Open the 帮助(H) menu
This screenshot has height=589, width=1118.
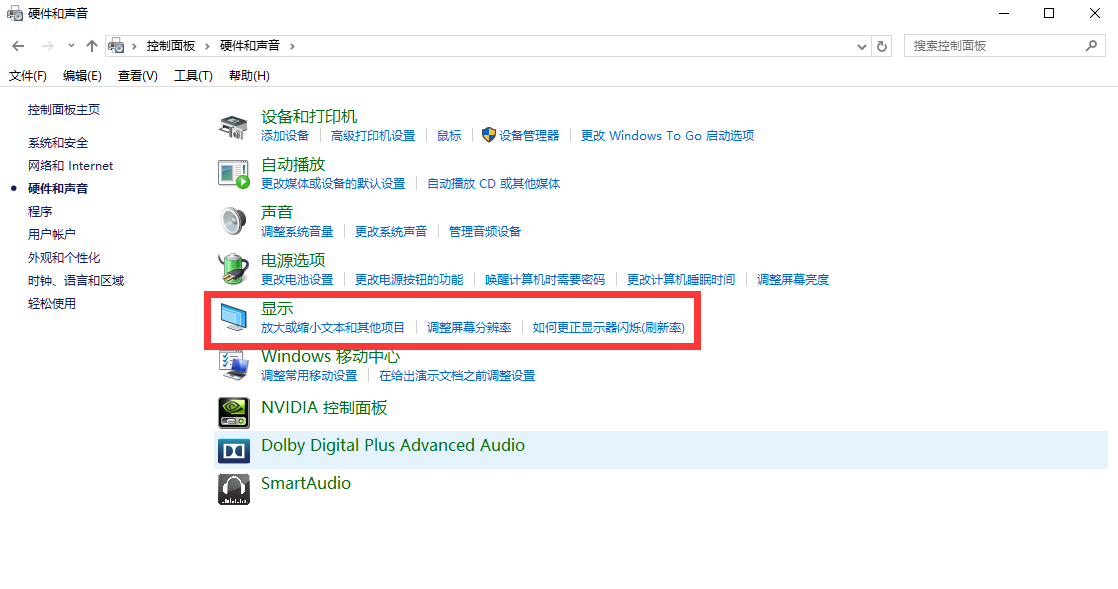click(249, 76)
